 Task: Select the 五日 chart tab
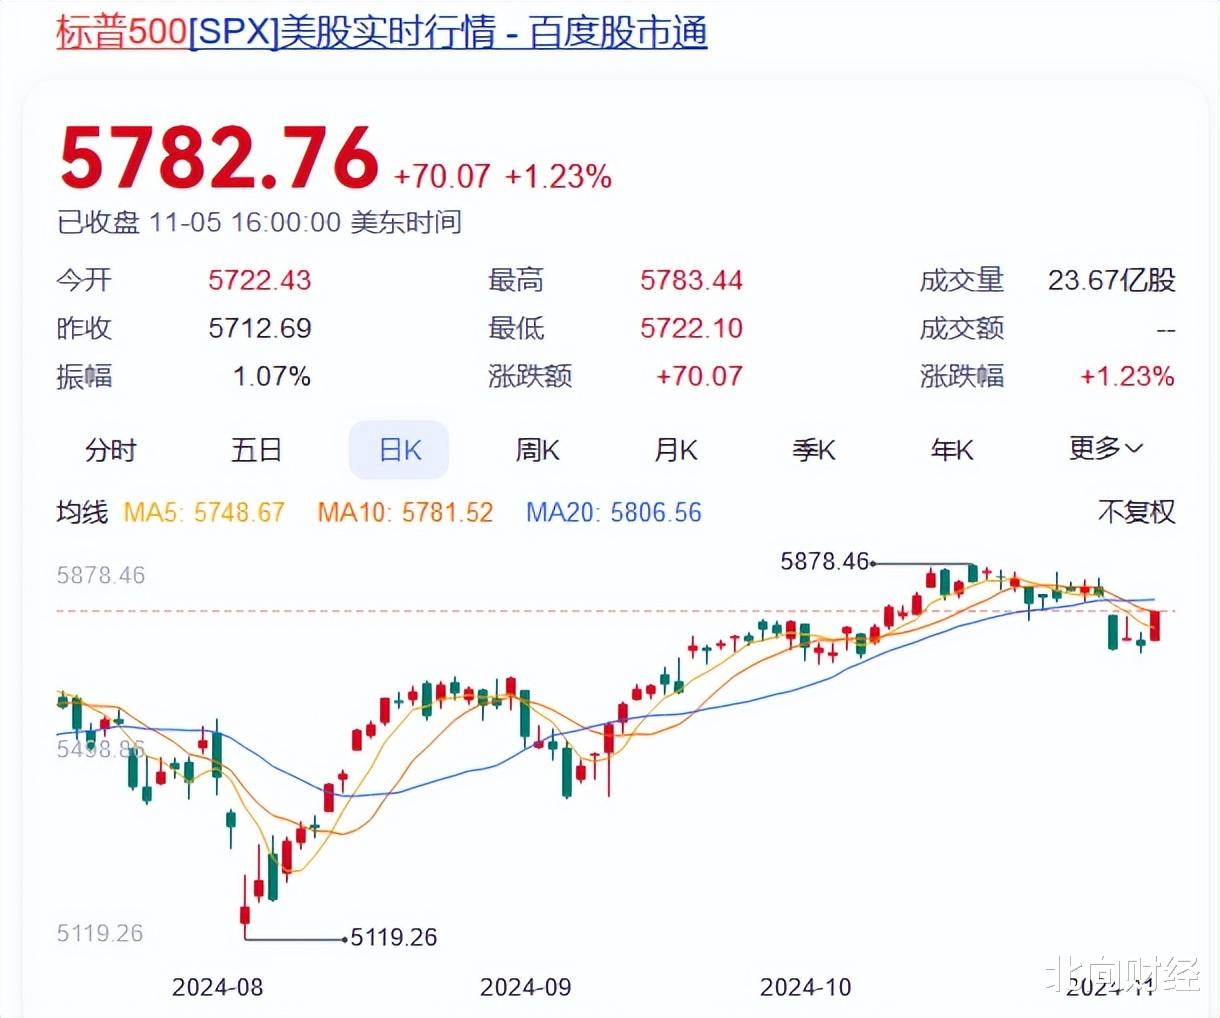tap(256, 451)
